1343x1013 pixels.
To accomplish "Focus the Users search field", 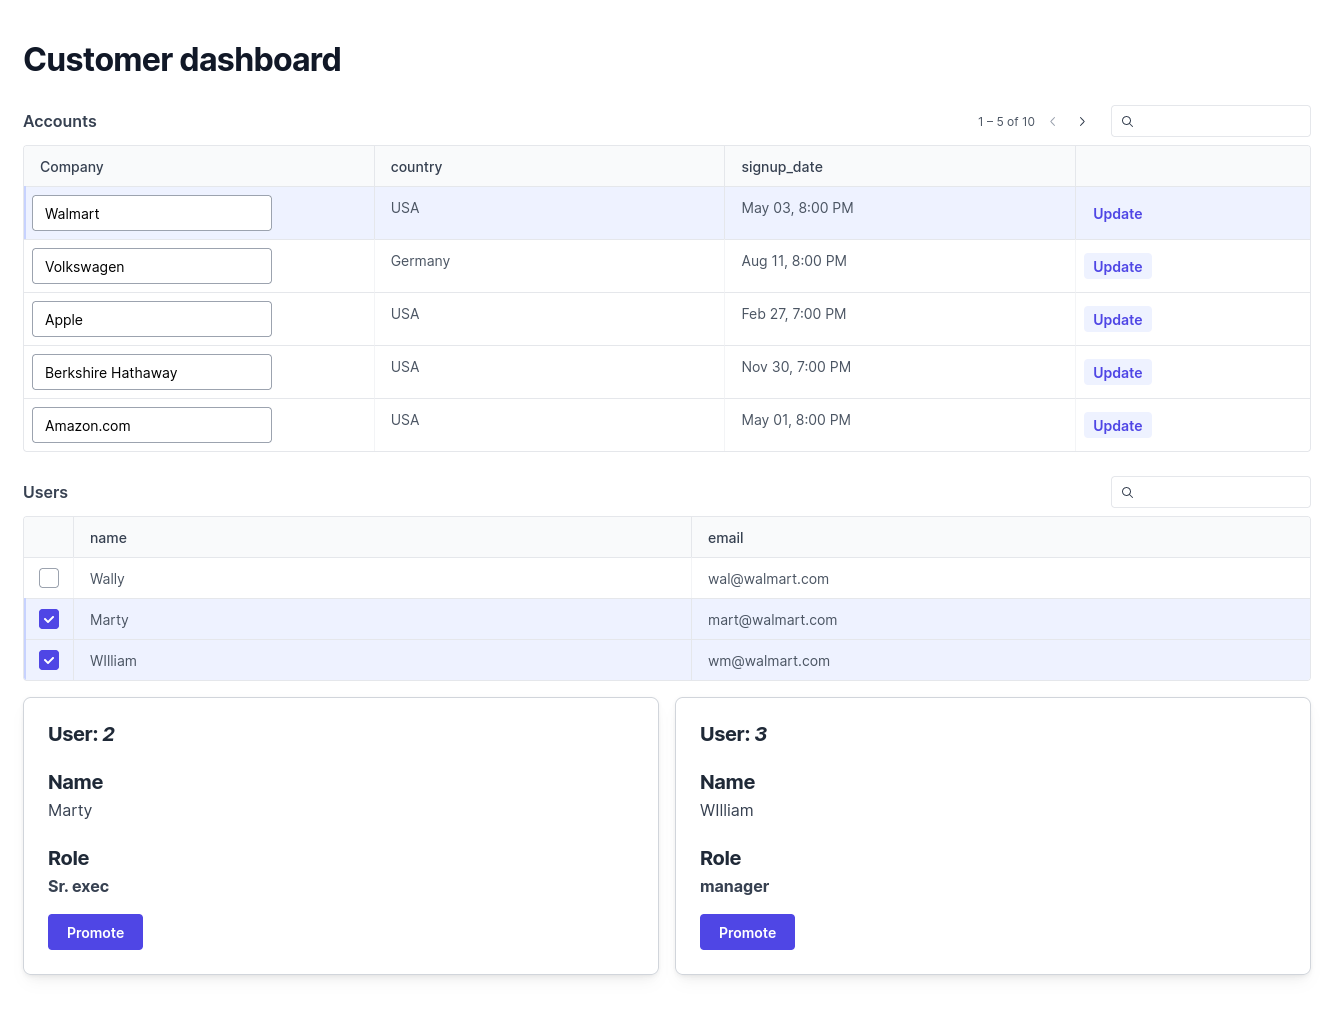I will pos(1210,492).
